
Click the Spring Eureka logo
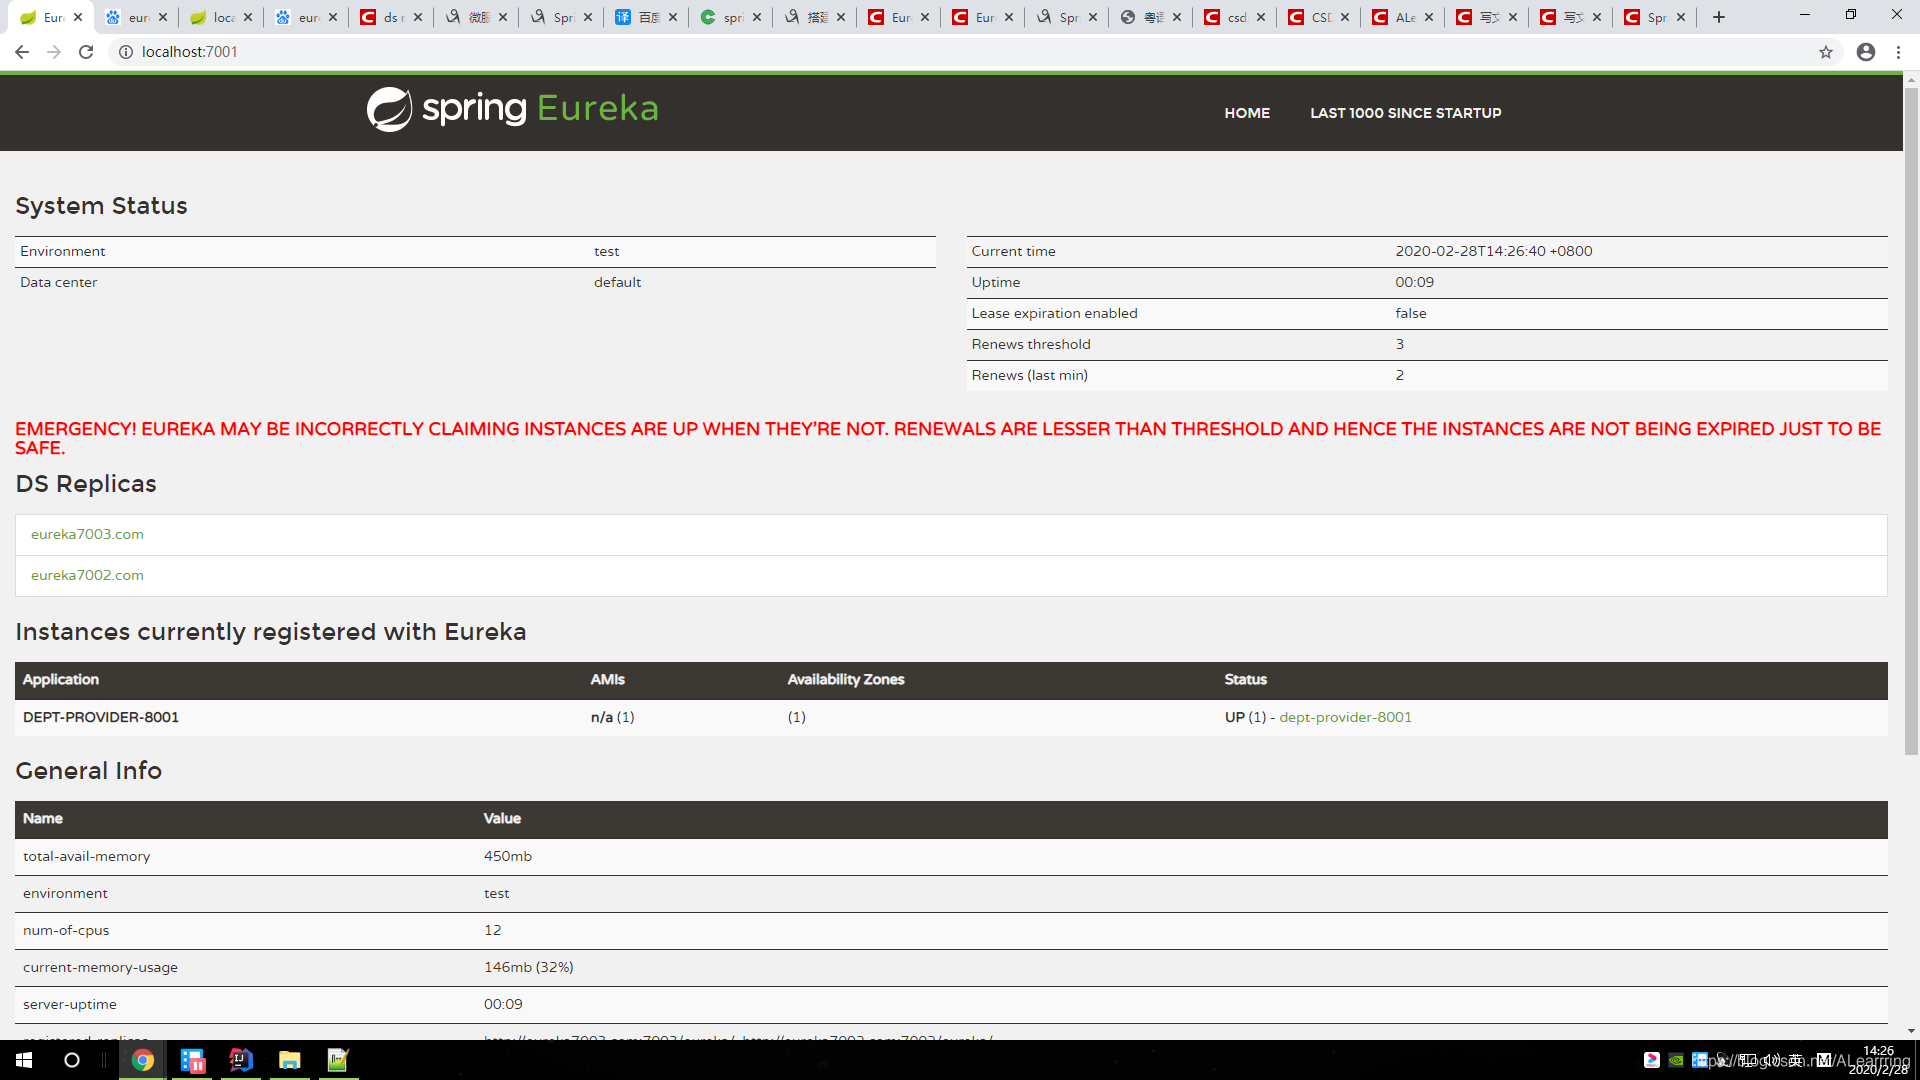[x=512, y=109]
